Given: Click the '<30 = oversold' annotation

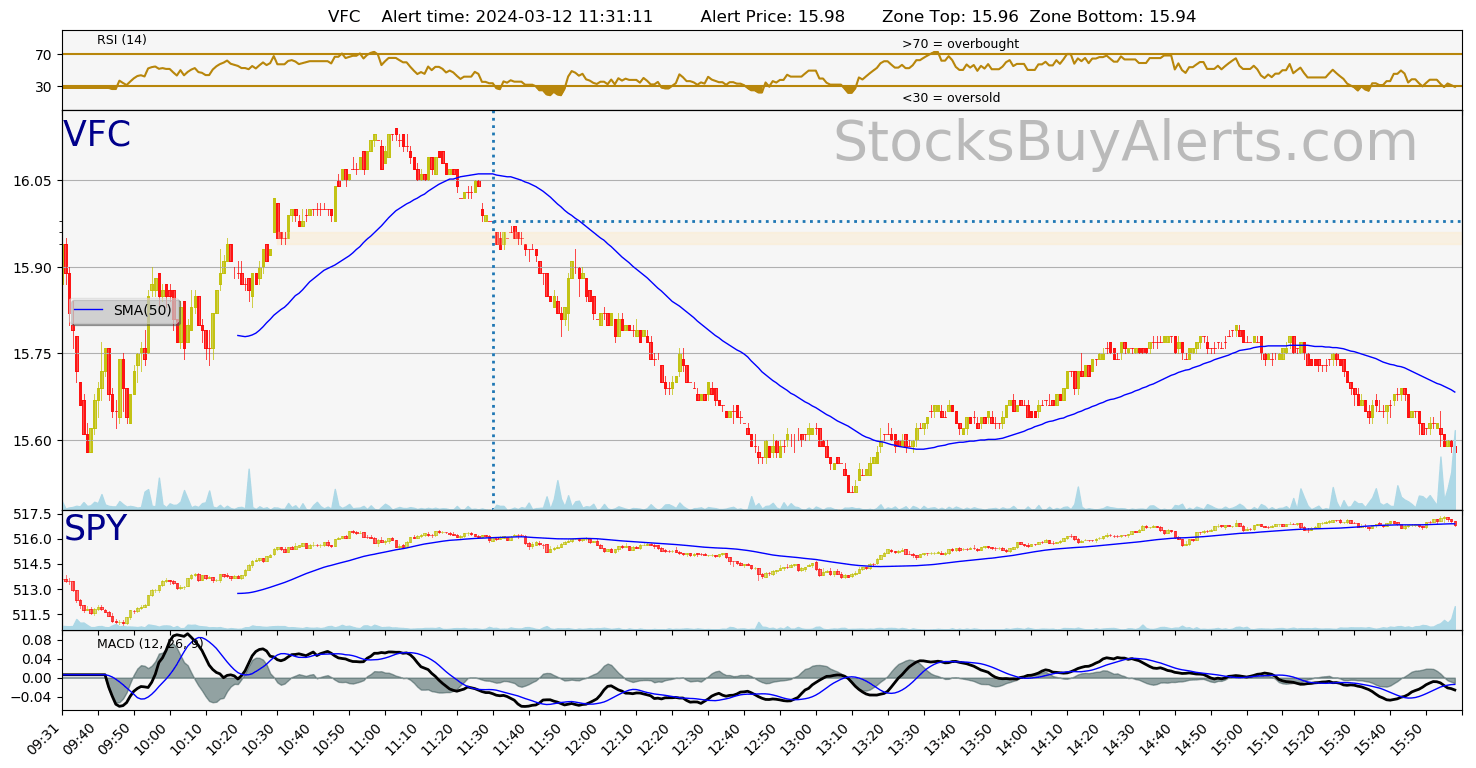Looking at the screenshot, I should (x=951, y=98).
